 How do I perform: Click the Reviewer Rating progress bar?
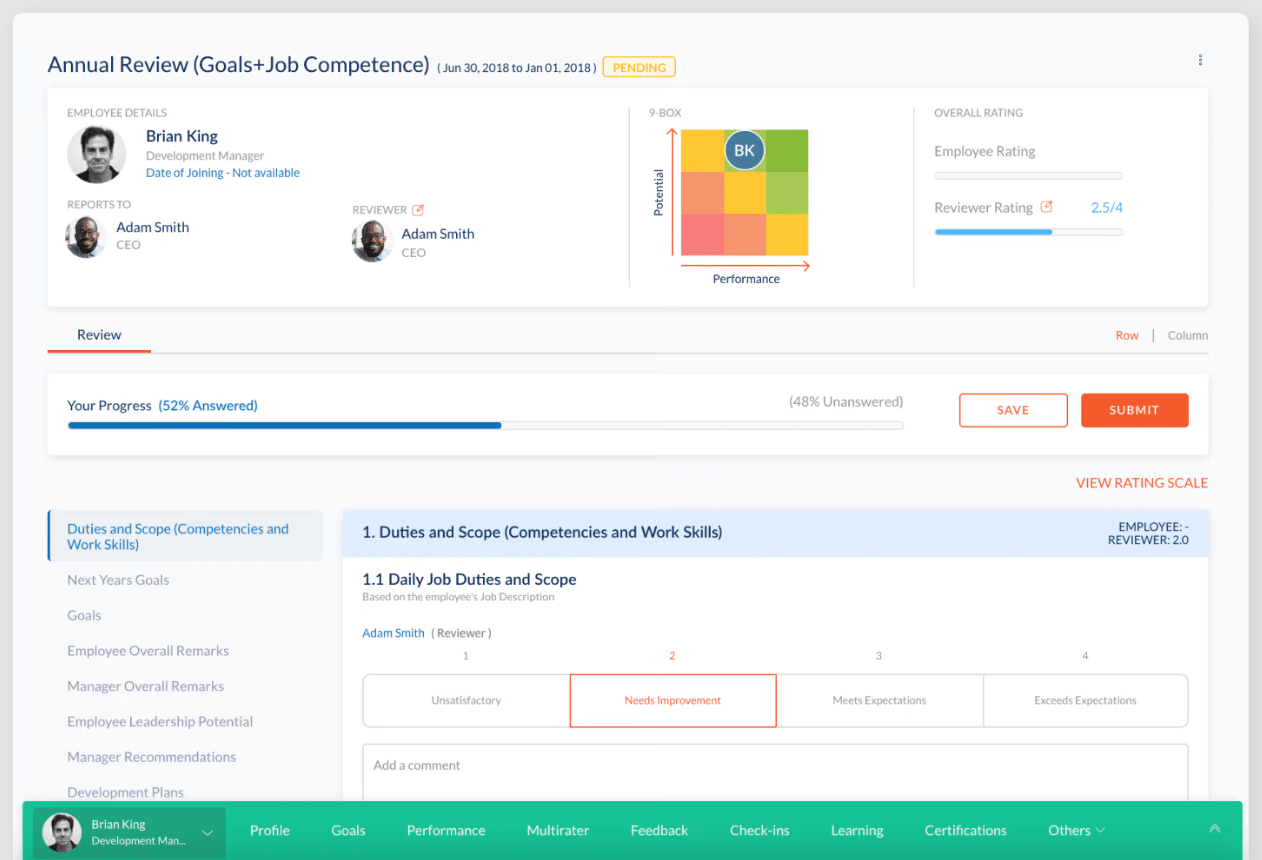1028,231
